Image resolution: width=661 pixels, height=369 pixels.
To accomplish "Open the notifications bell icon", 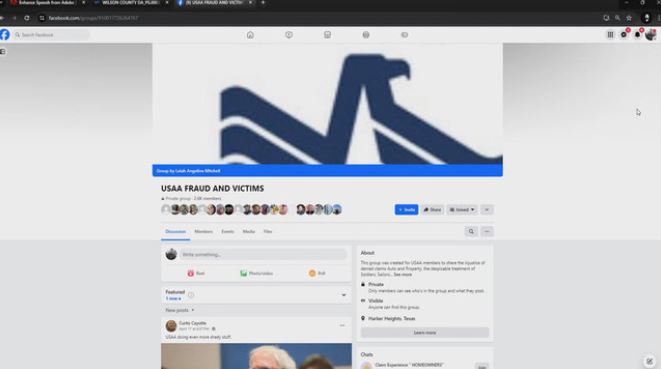I will [637, 35].
